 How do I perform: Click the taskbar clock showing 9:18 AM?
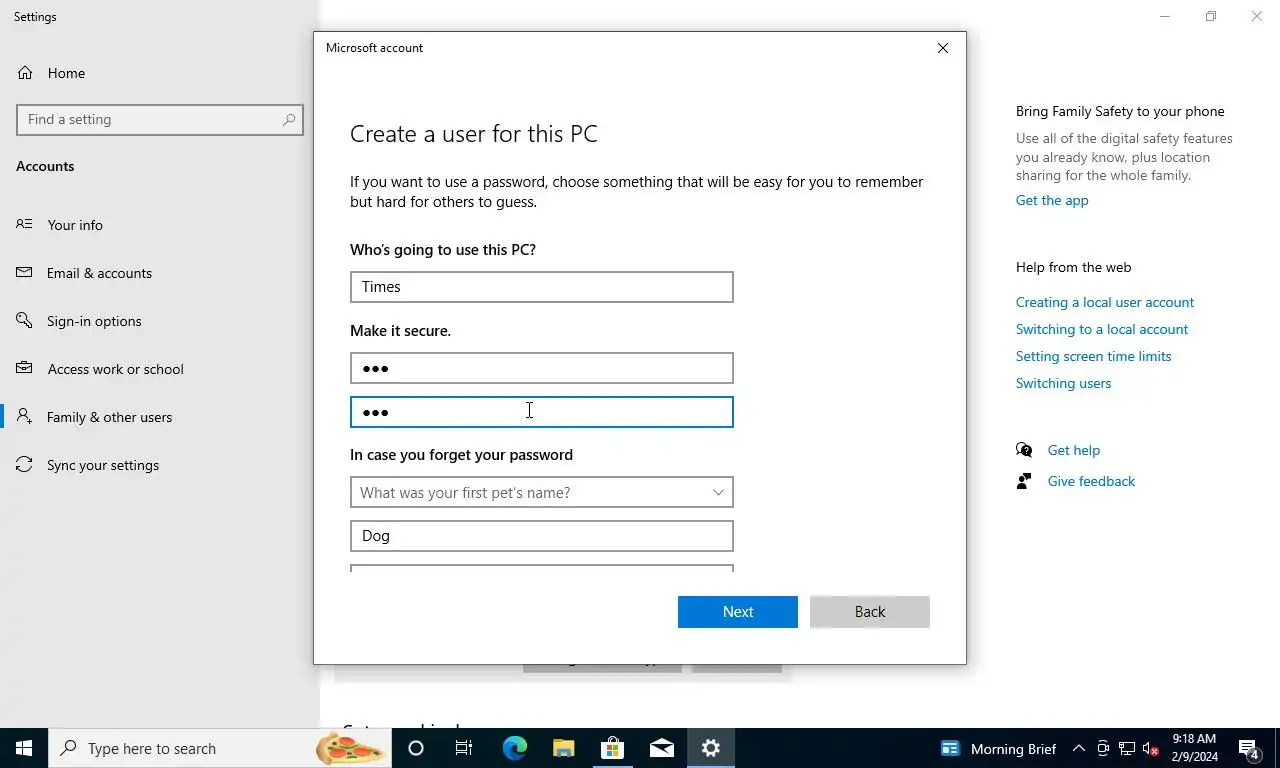[1194, 748]
